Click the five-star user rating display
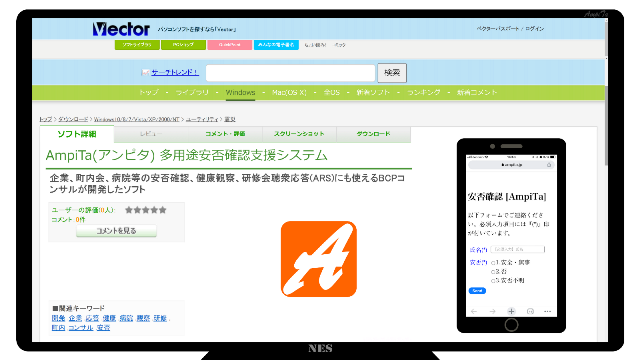 [146, 210]
